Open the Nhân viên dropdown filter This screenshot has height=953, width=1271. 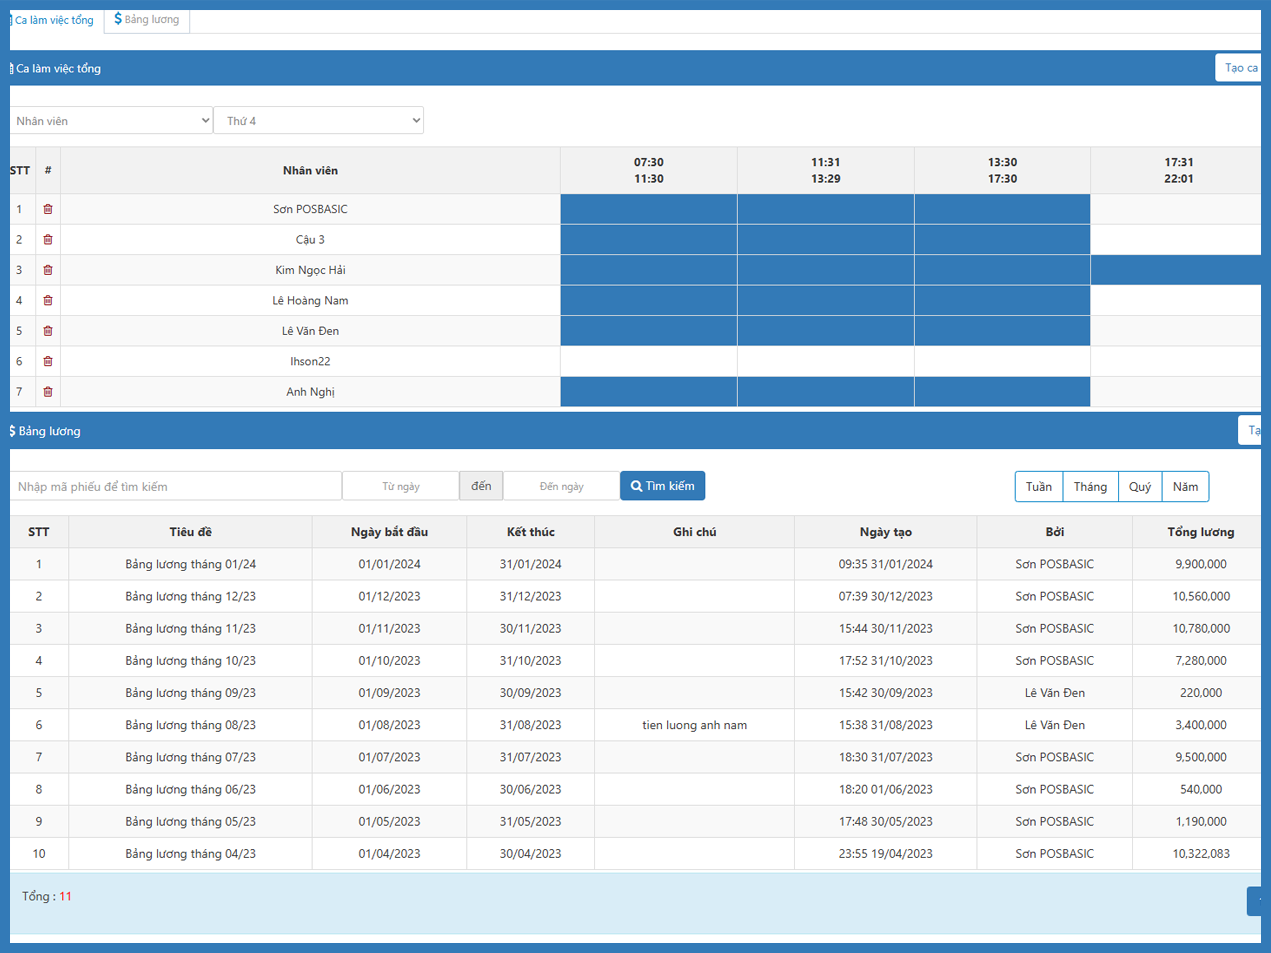(111, 121)
